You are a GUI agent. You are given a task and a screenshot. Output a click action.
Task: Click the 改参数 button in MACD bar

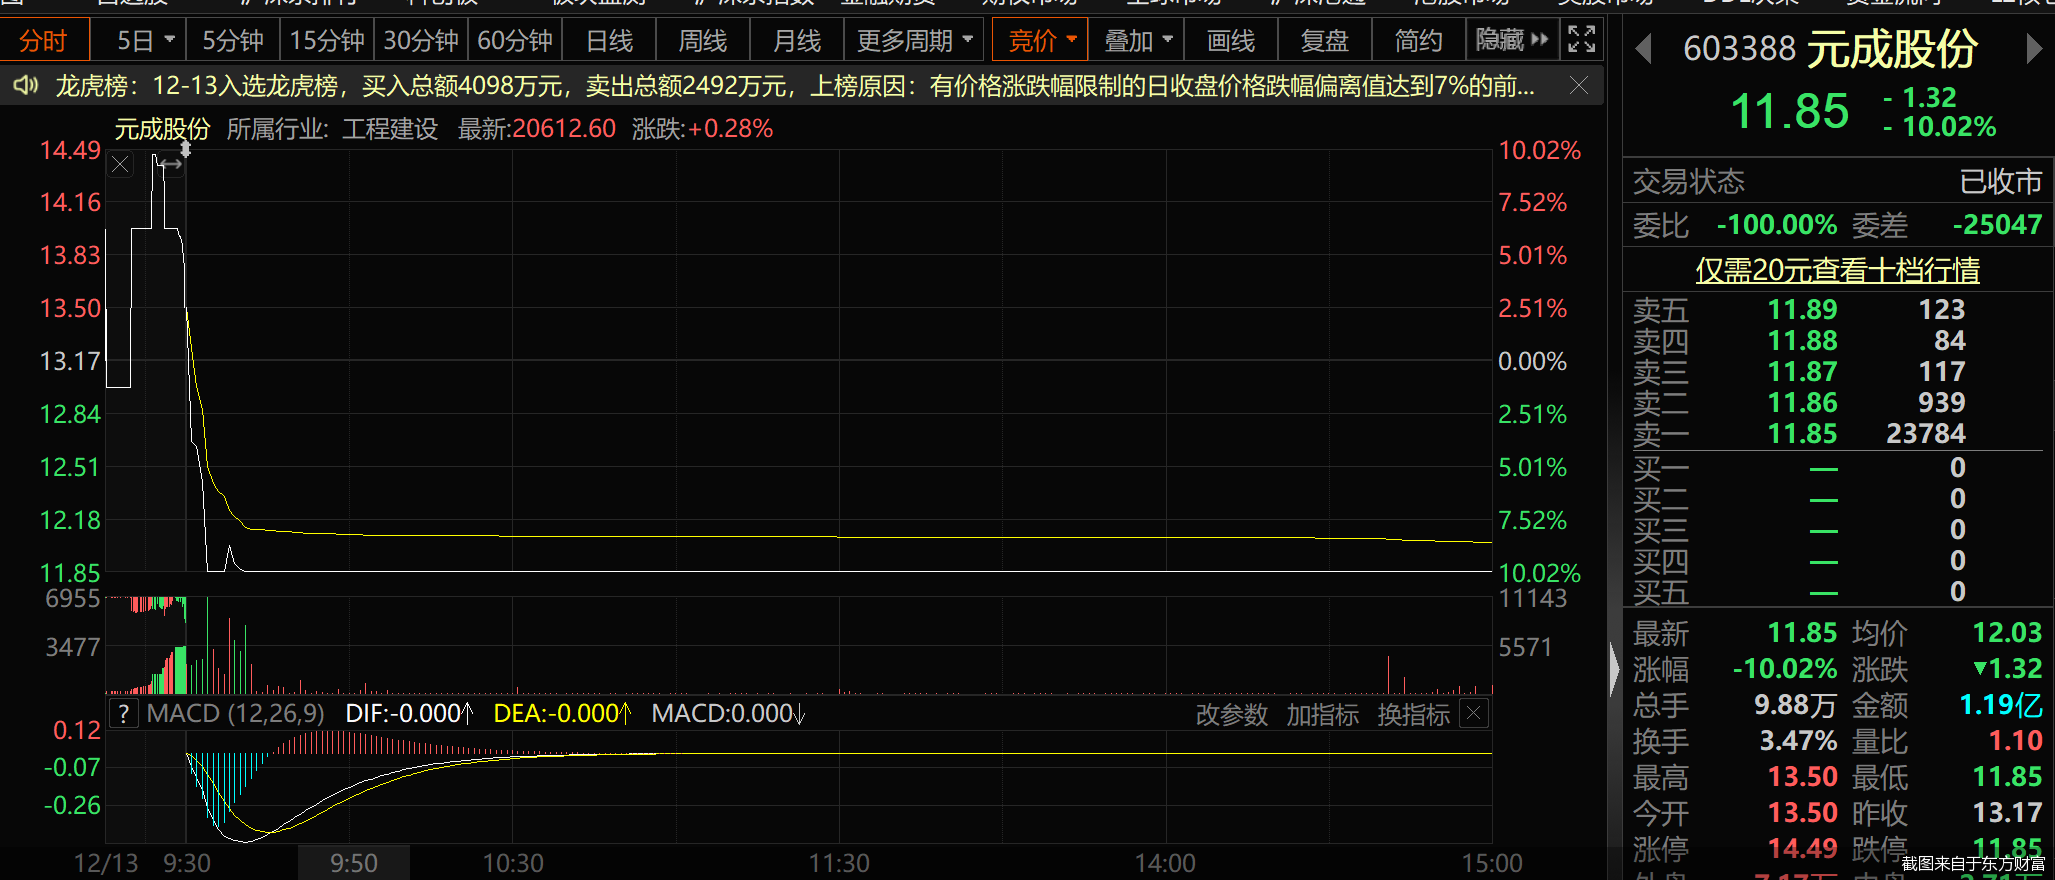[x=1231, y=714]
